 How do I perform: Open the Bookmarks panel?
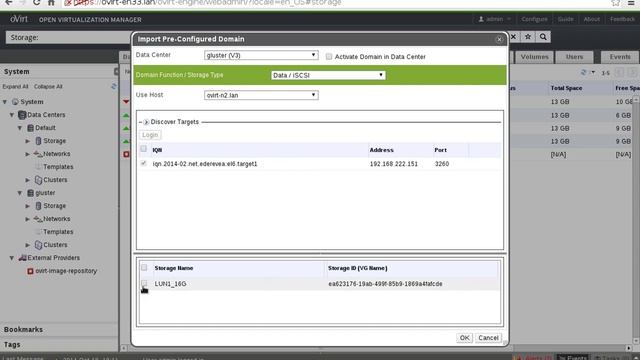pyautogui.click(x=59, y=329)
